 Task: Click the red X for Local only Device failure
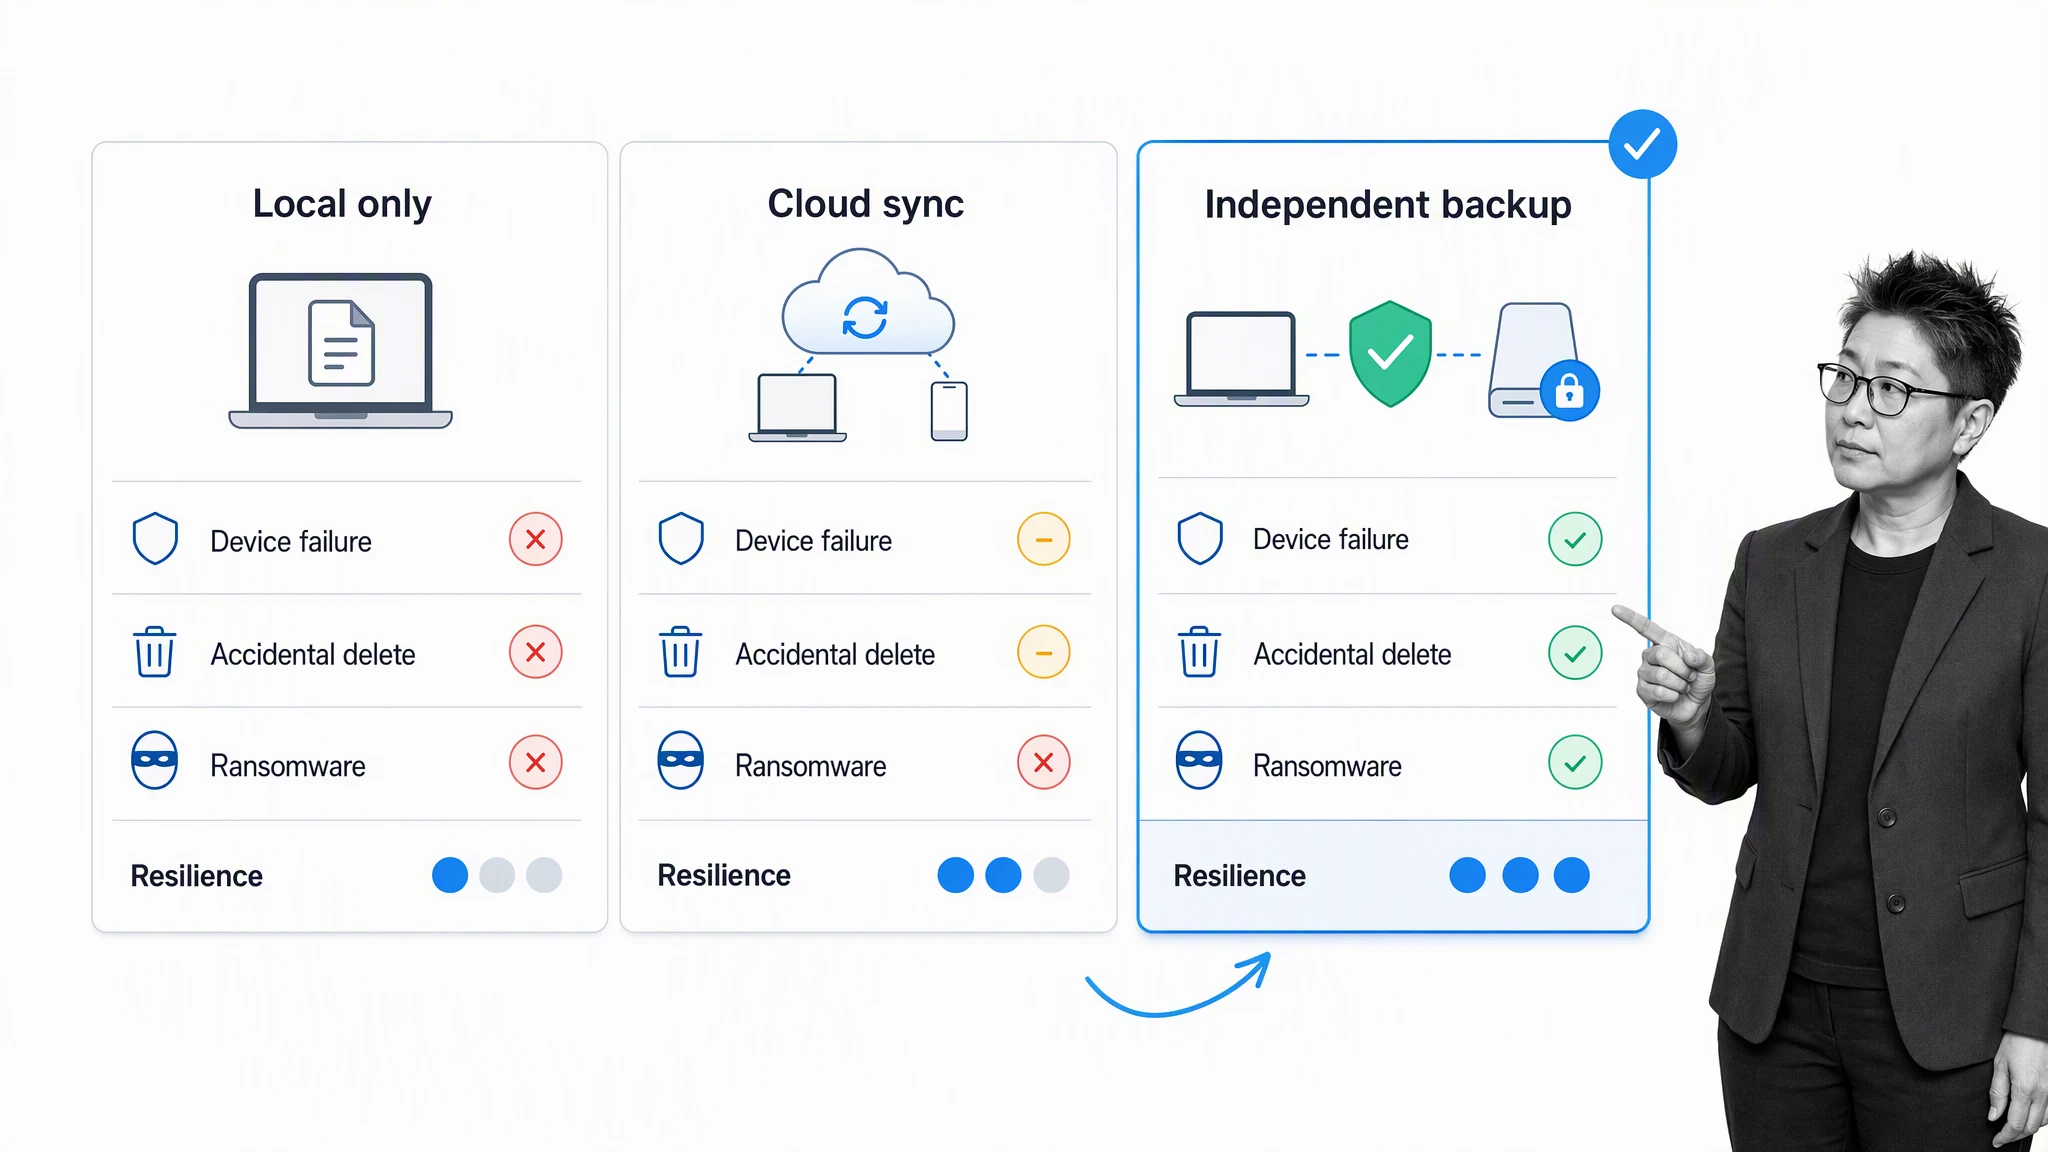(536, 539)
